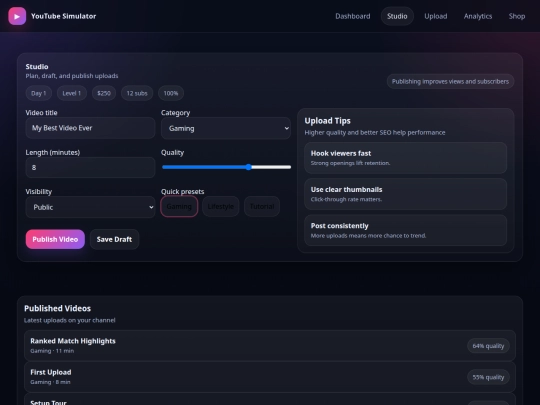Open the Ranked Match Highlights video entry
Viewport: 540px width, 405px height.
tap(270, 345)
